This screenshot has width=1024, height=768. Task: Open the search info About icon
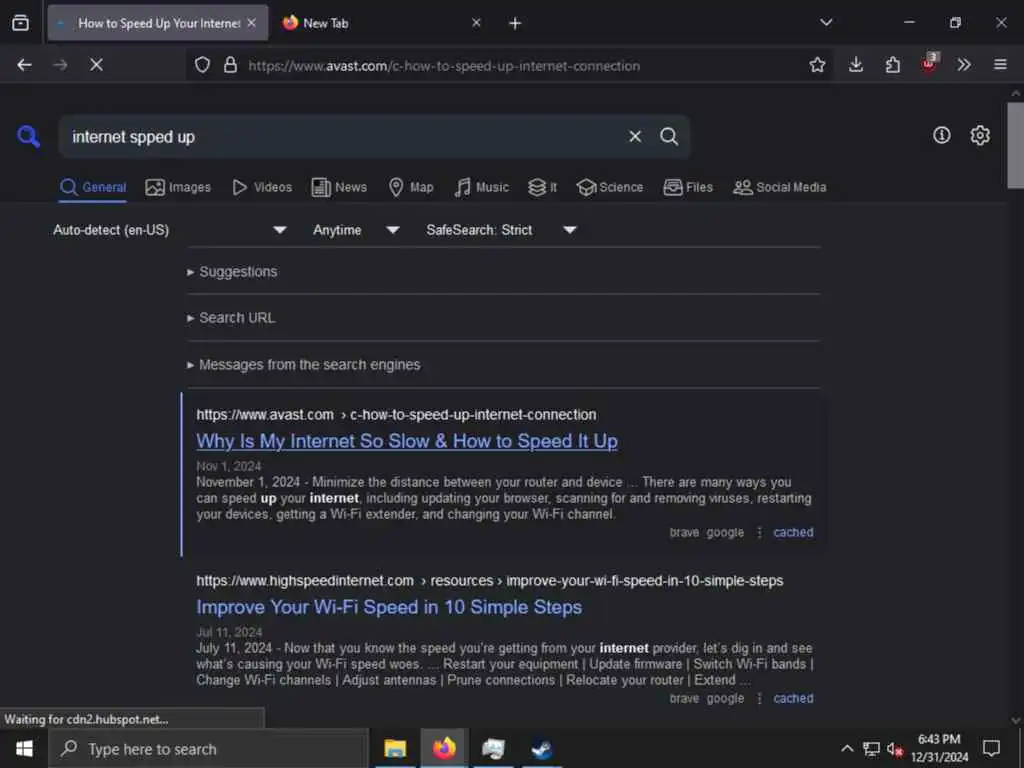(x=941, y=135)
